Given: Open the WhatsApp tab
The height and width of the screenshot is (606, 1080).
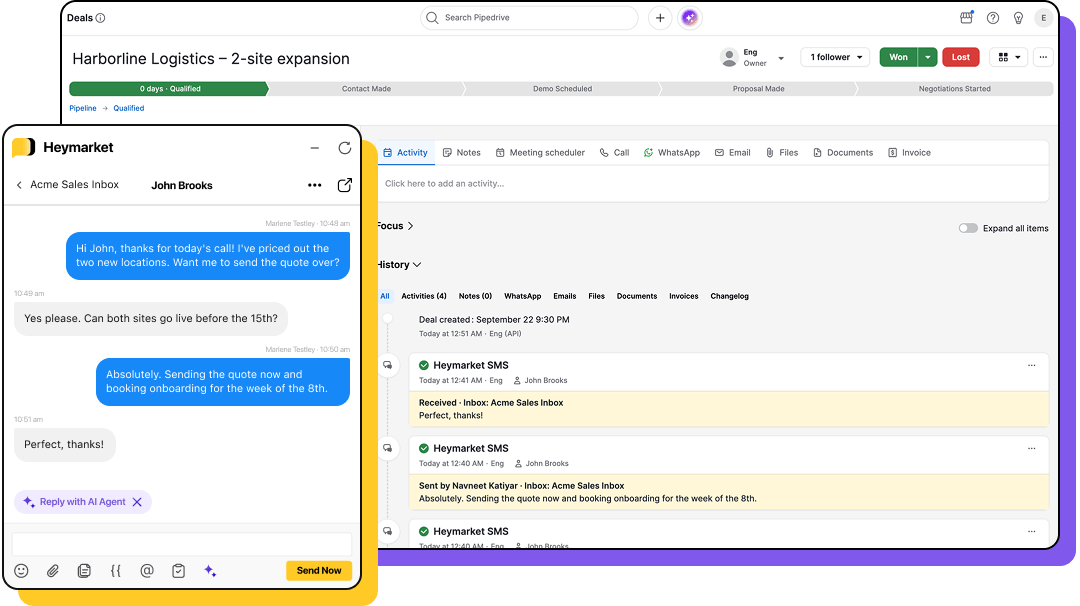Looking at the screenshot, I should [672, 153].
